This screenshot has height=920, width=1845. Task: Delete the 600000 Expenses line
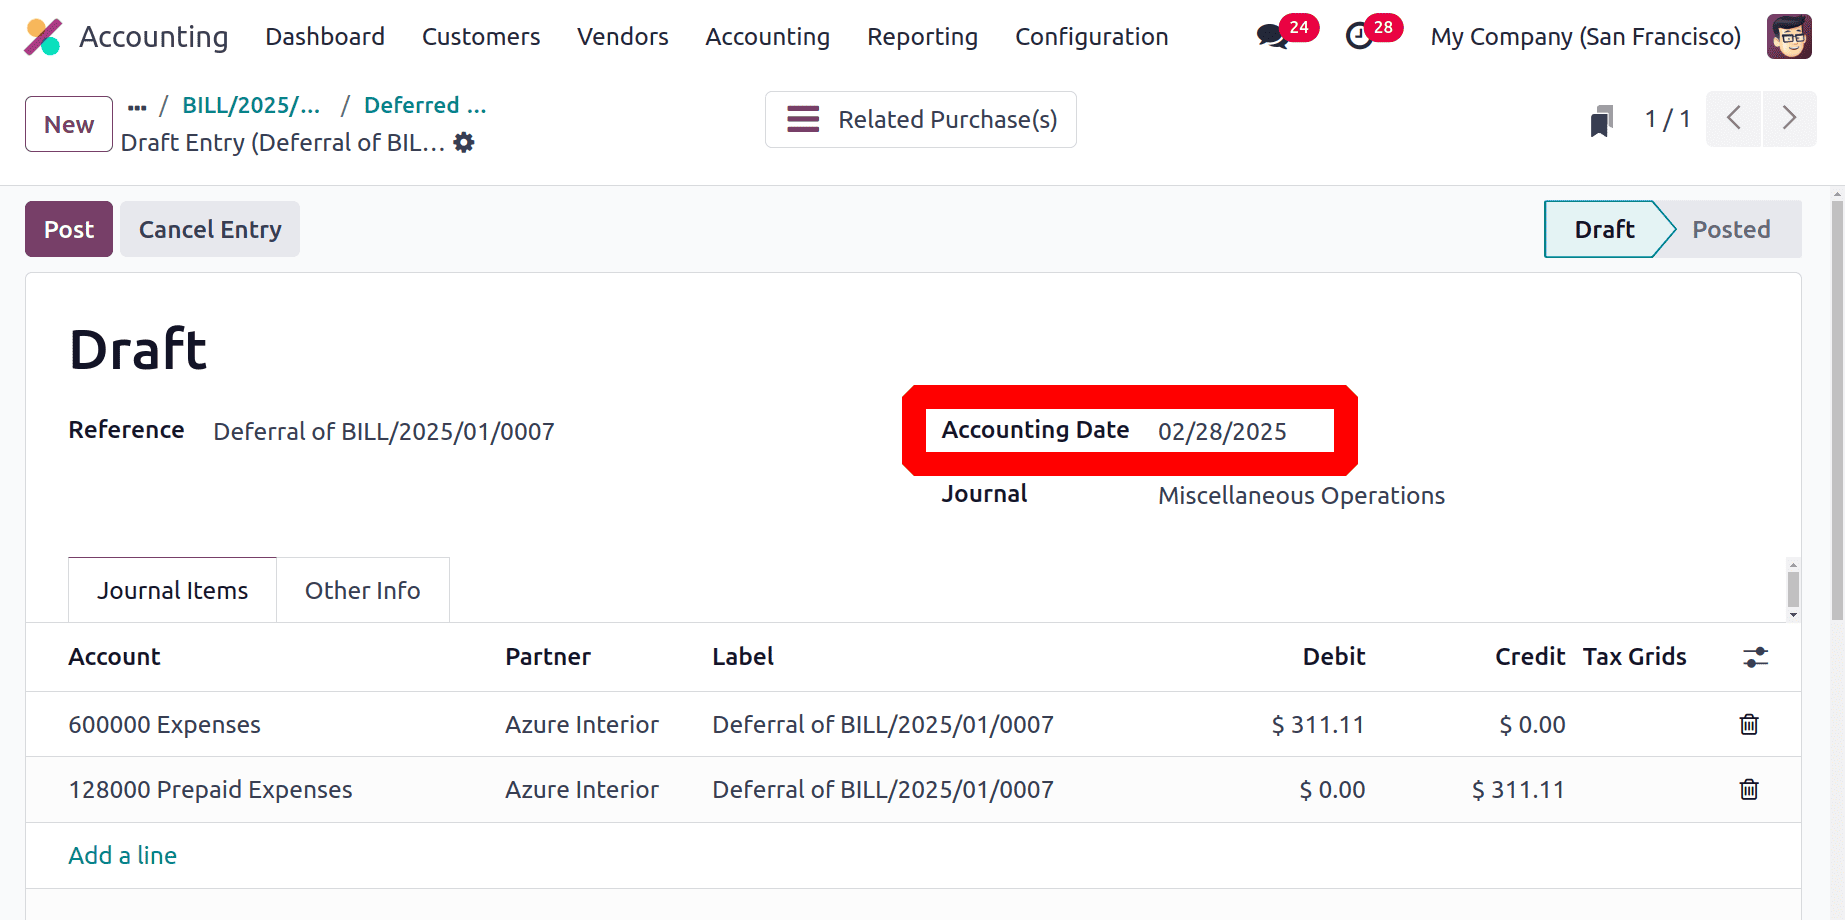click(1749, 724)
